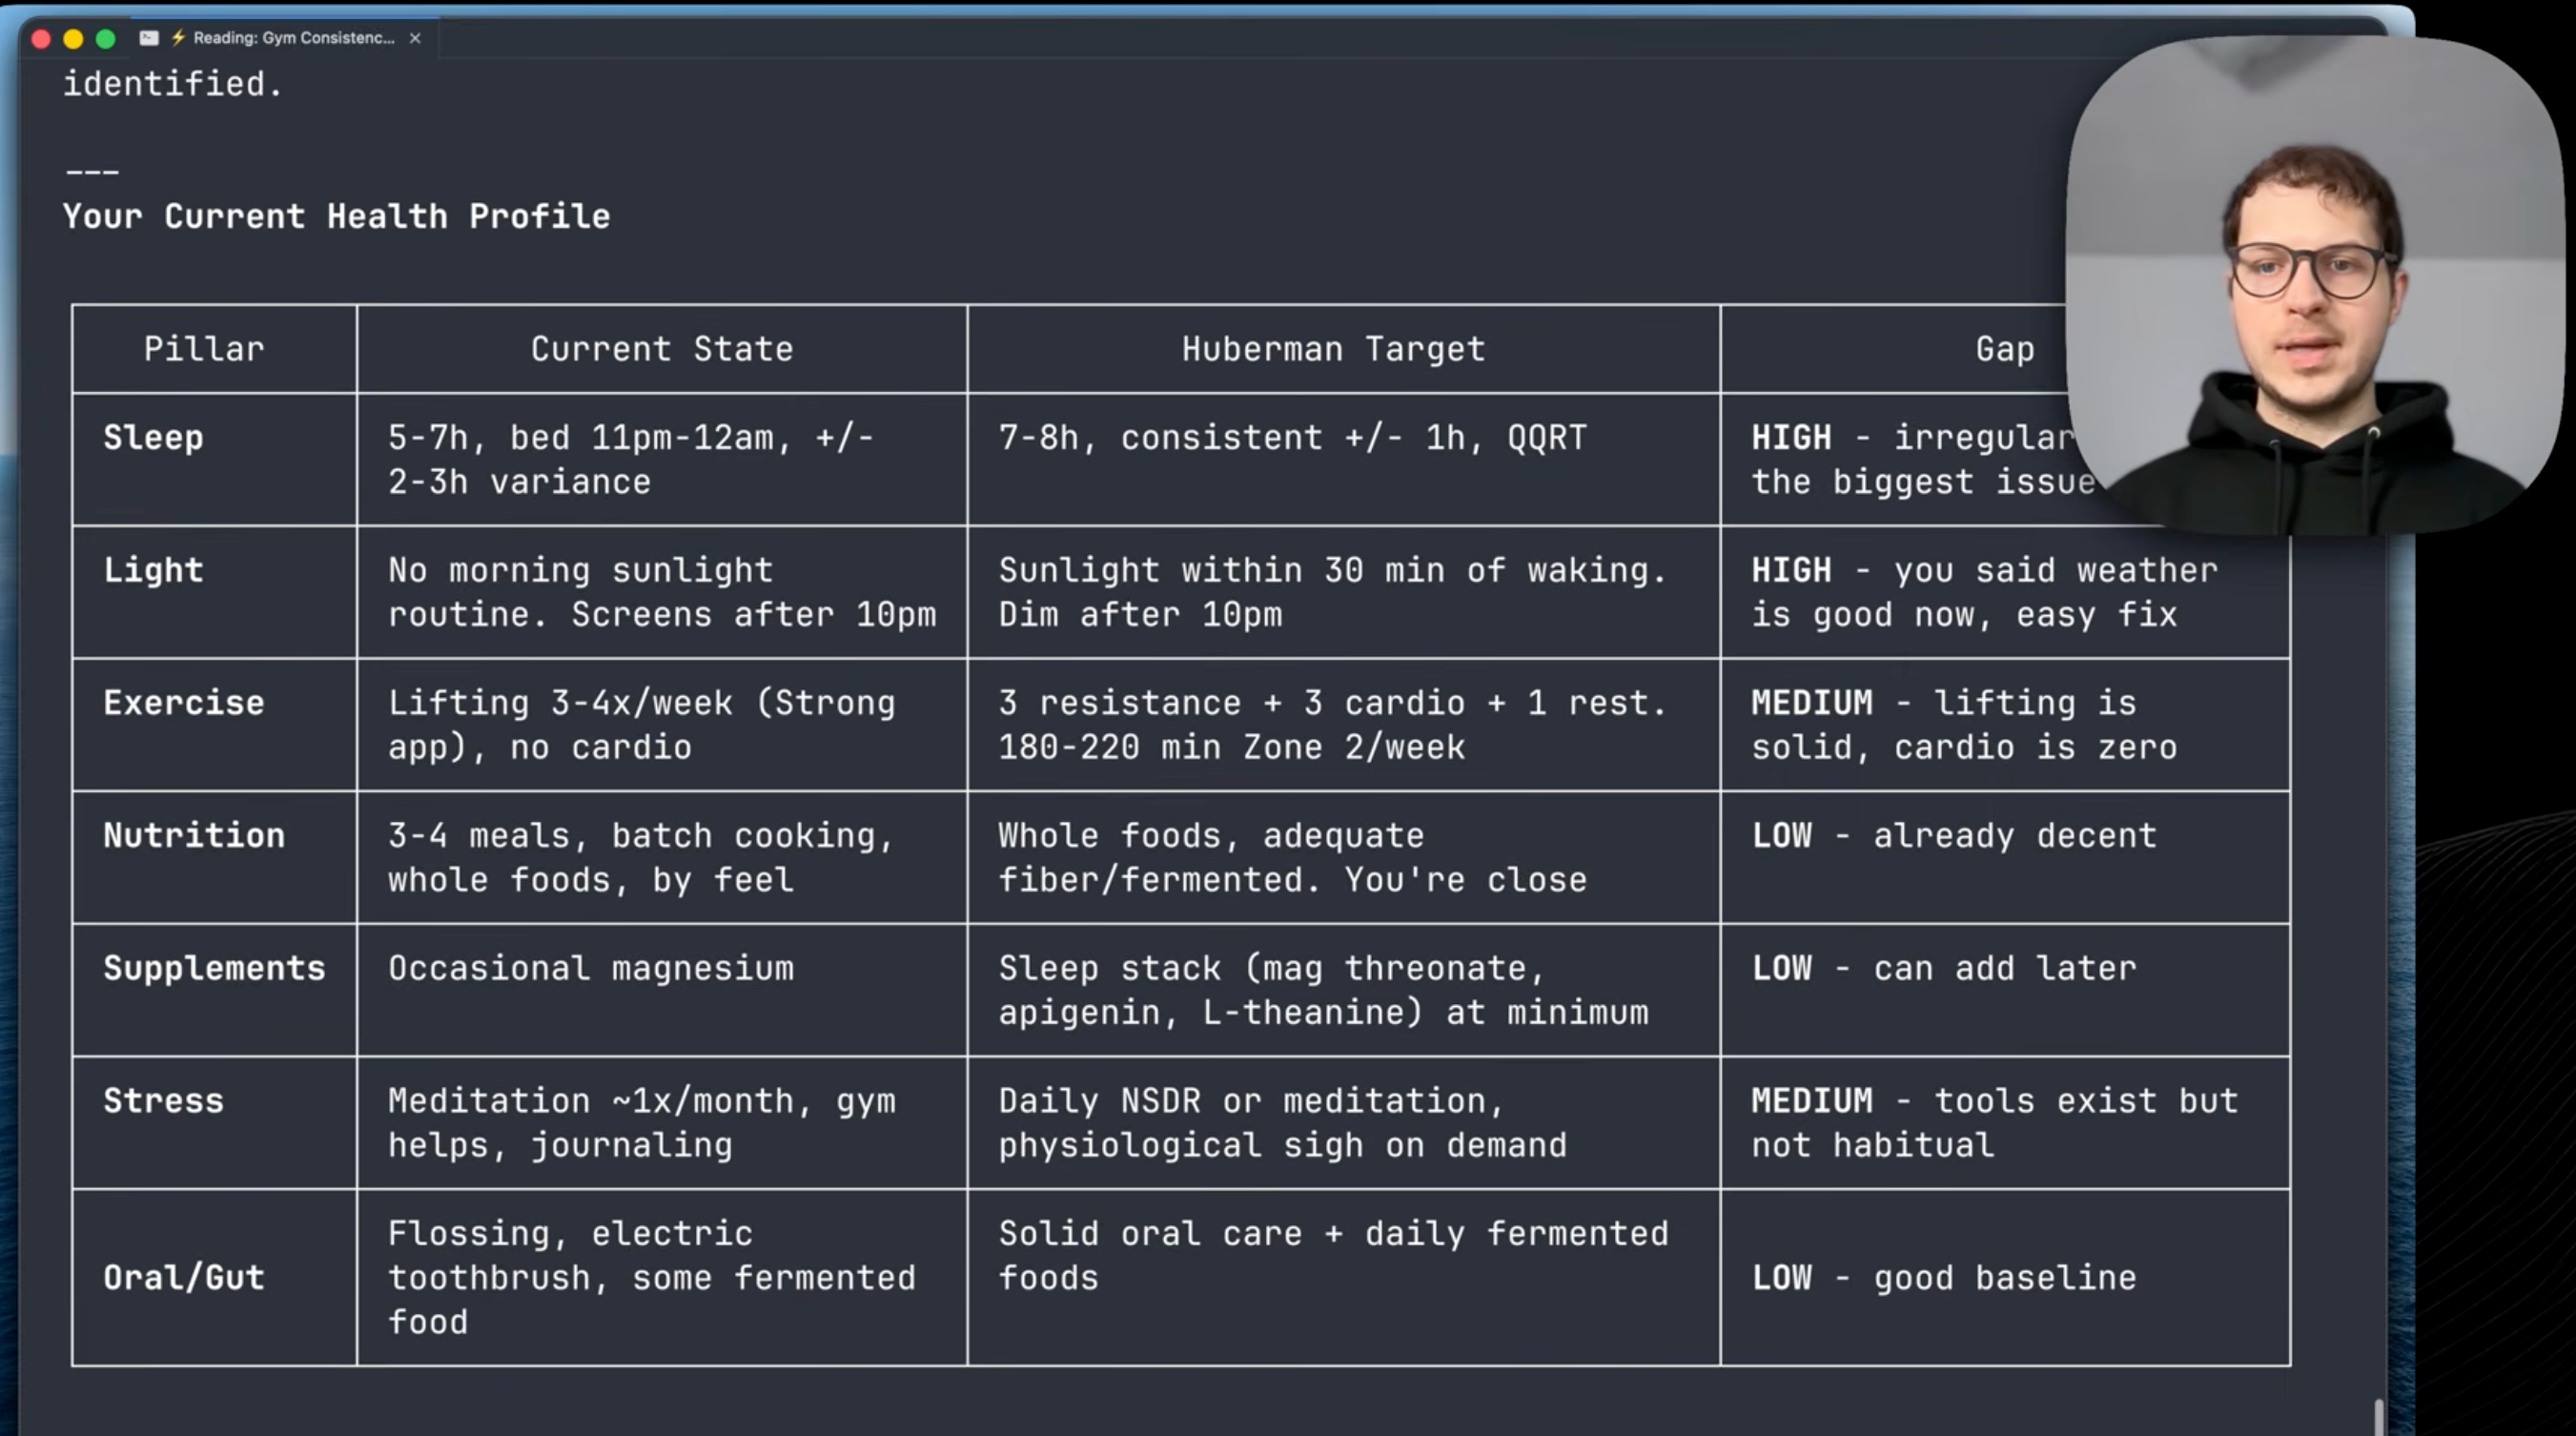
Task: Click the lightning bolt icon in the tab
Action: click(179, 38)
